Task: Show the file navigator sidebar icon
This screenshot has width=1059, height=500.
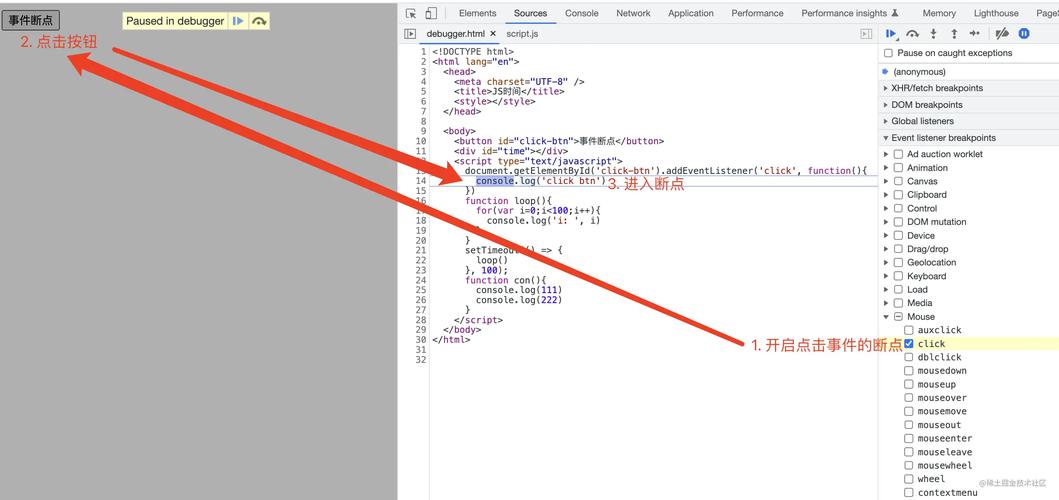Action: tap(410, 34)
